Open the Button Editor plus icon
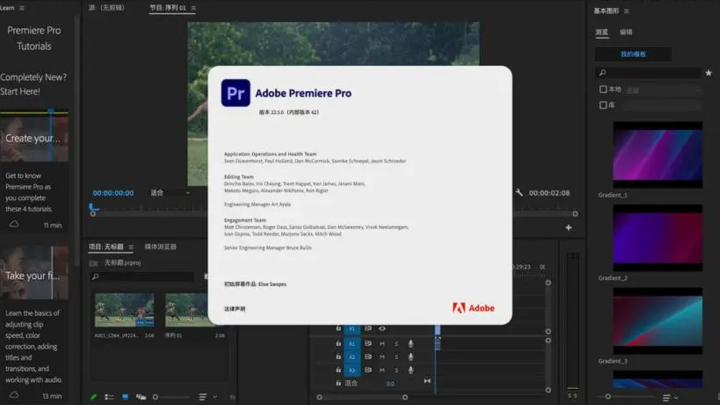 [568, 228]
